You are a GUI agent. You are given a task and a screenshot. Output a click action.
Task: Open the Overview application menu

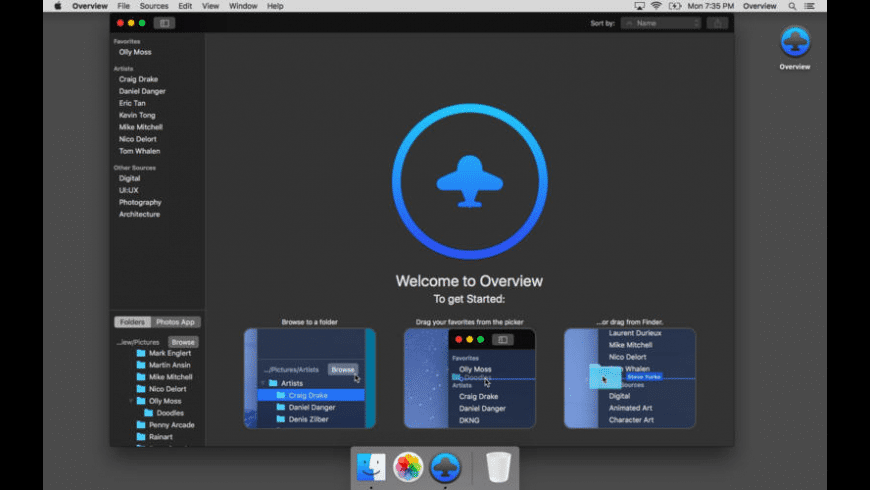click(89, 6)
